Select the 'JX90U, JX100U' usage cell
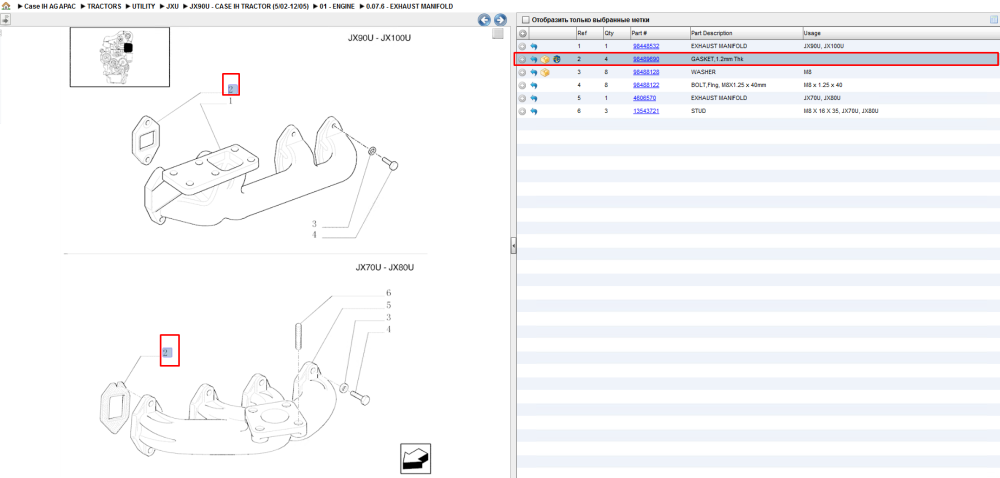 coord(823,47)
